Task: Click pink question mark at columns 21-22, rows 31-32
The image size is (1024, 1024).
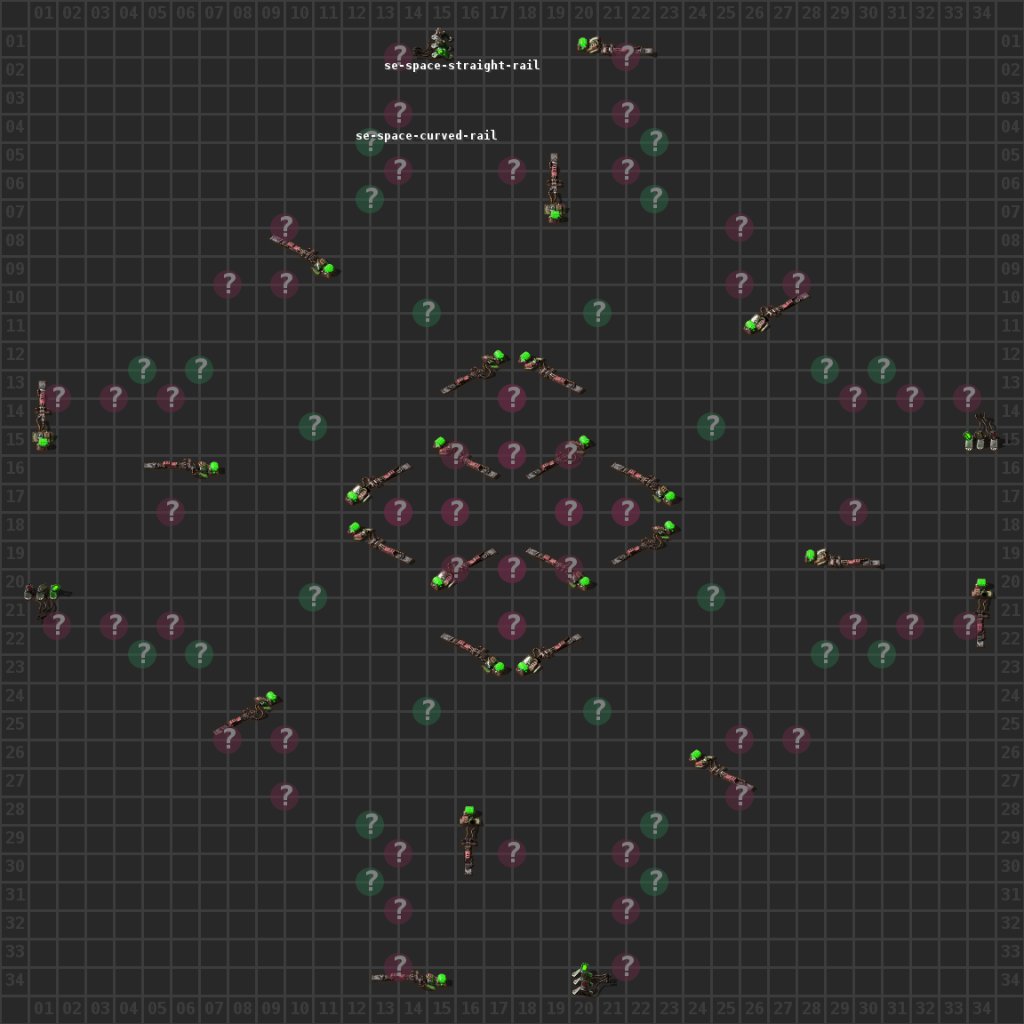Action: coord(626,910)
